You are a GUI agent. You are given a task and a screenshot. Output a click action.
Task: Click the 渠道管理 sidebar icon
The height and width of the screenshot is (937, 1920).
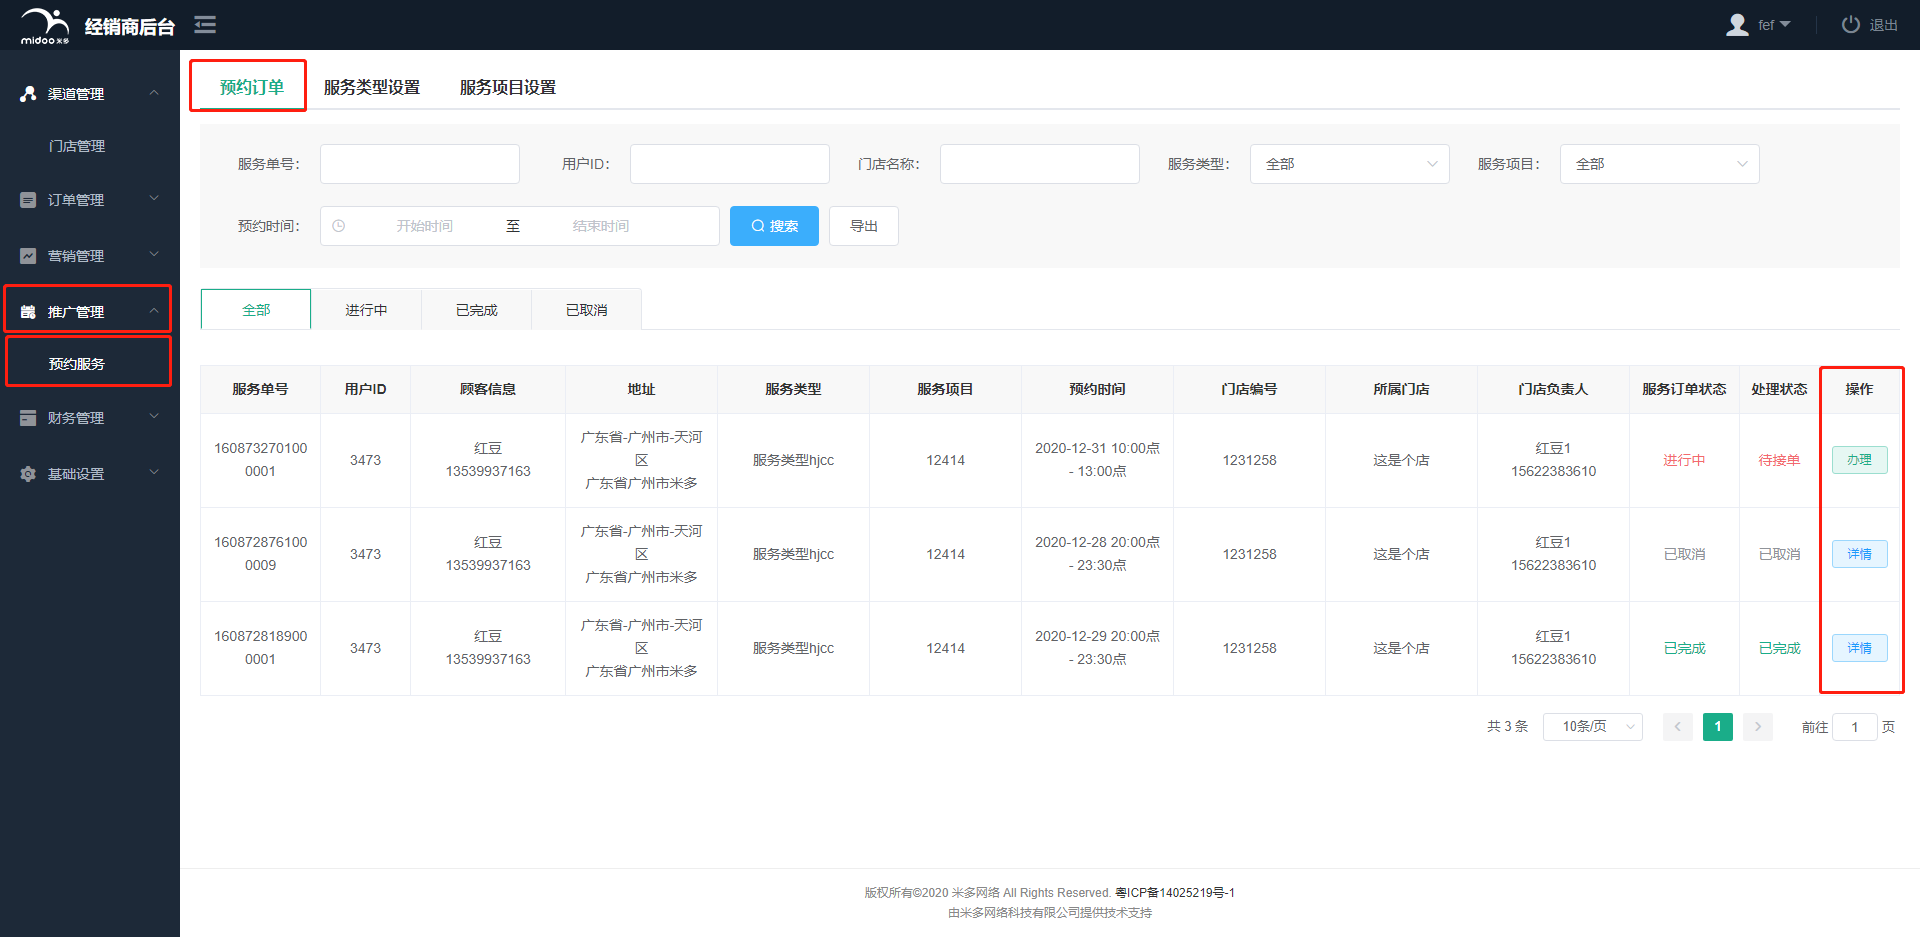28,94
